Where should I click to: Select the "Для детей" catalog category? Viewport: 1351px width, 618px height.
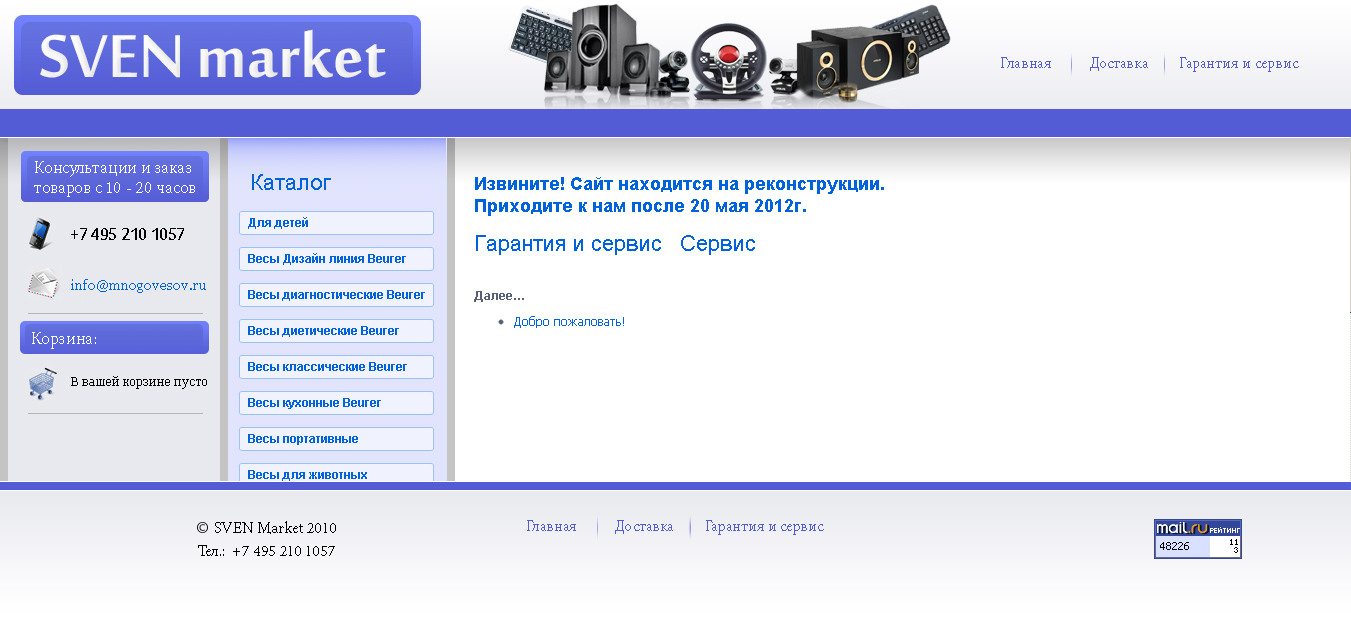pos(336,222)
